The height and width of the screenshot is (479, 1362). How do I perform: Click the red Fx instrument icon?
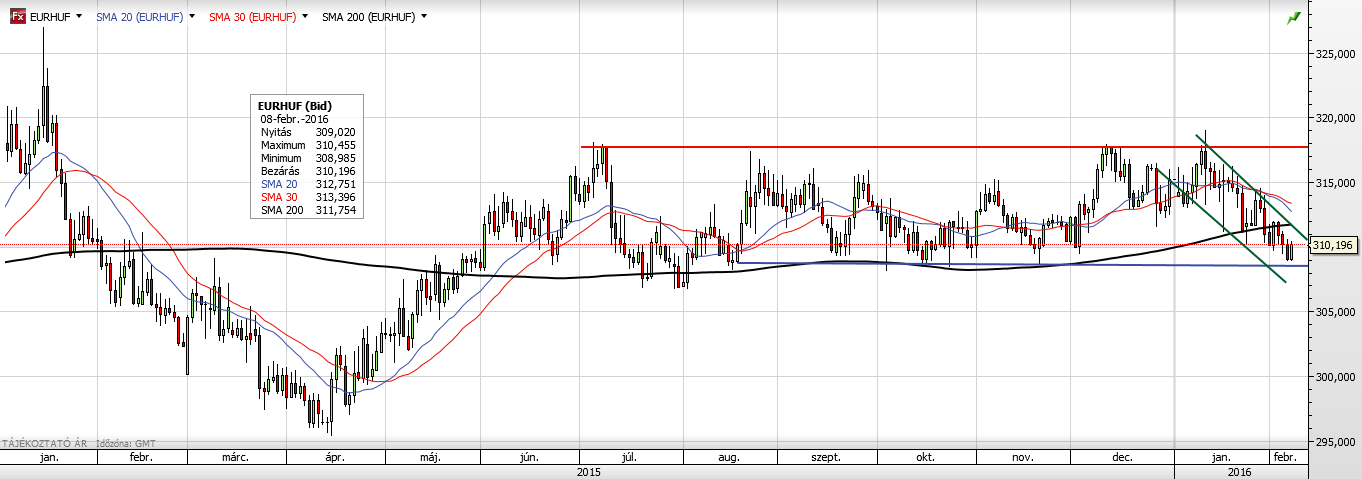click(17, 17)
